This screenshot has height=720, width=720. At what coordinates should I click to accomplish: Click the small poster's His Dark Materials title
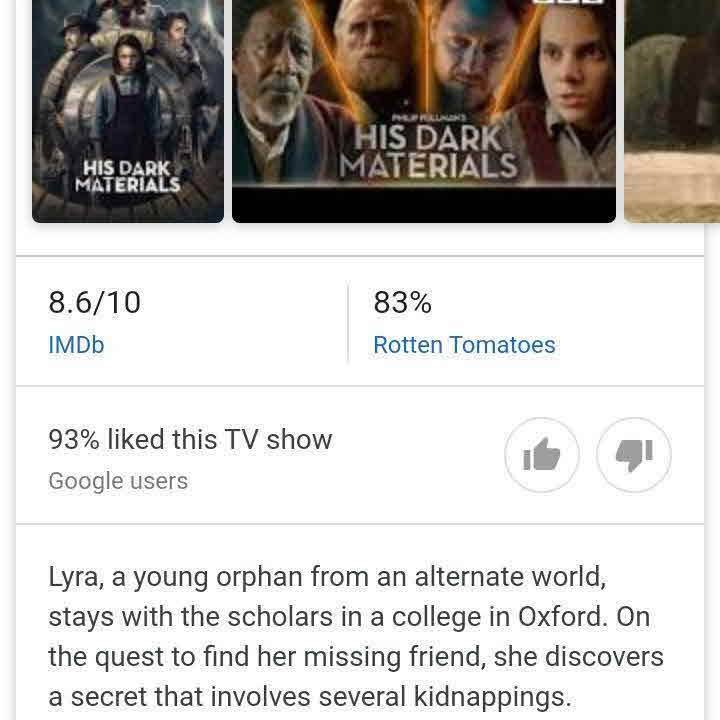[128, 176]
